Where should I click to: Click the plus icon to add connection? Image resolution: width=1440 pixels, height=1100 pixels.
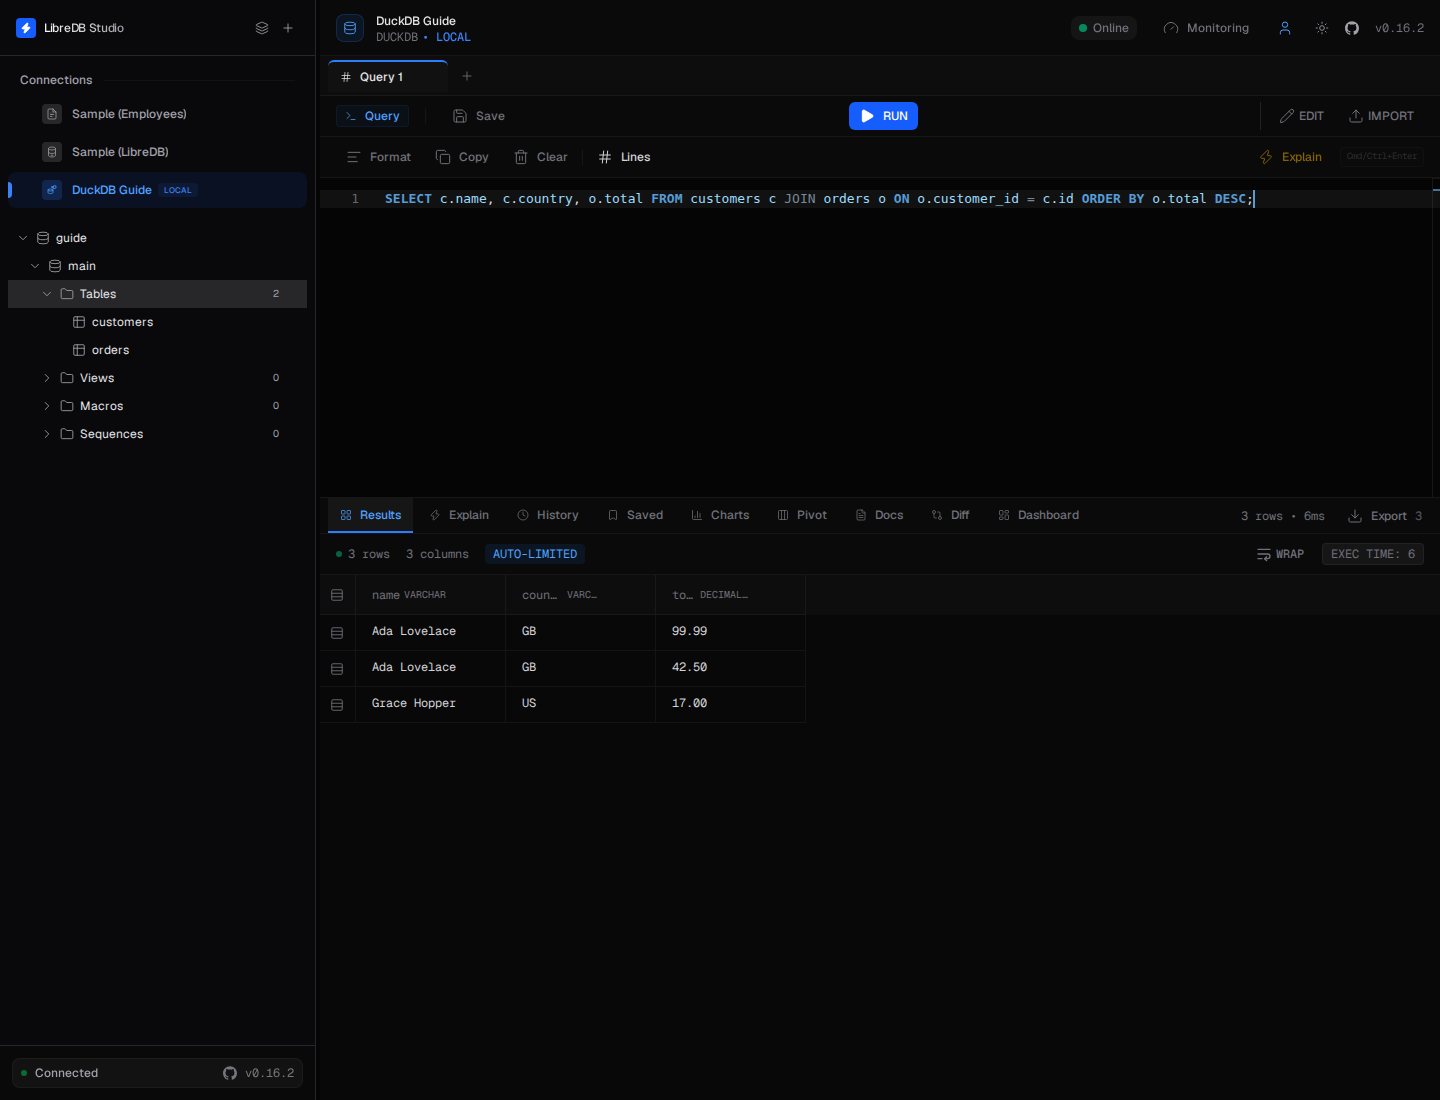coord(288,28)
